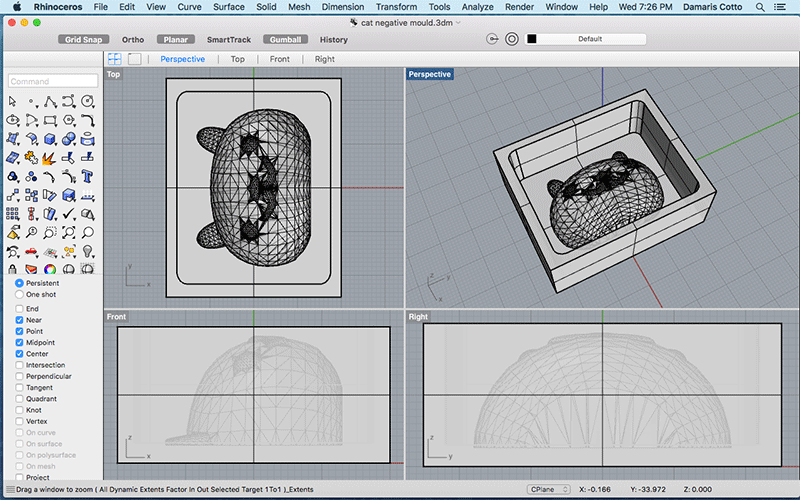Click the black layer color swatch
This screenshot has height=500, width=800.
click(532, 39)
